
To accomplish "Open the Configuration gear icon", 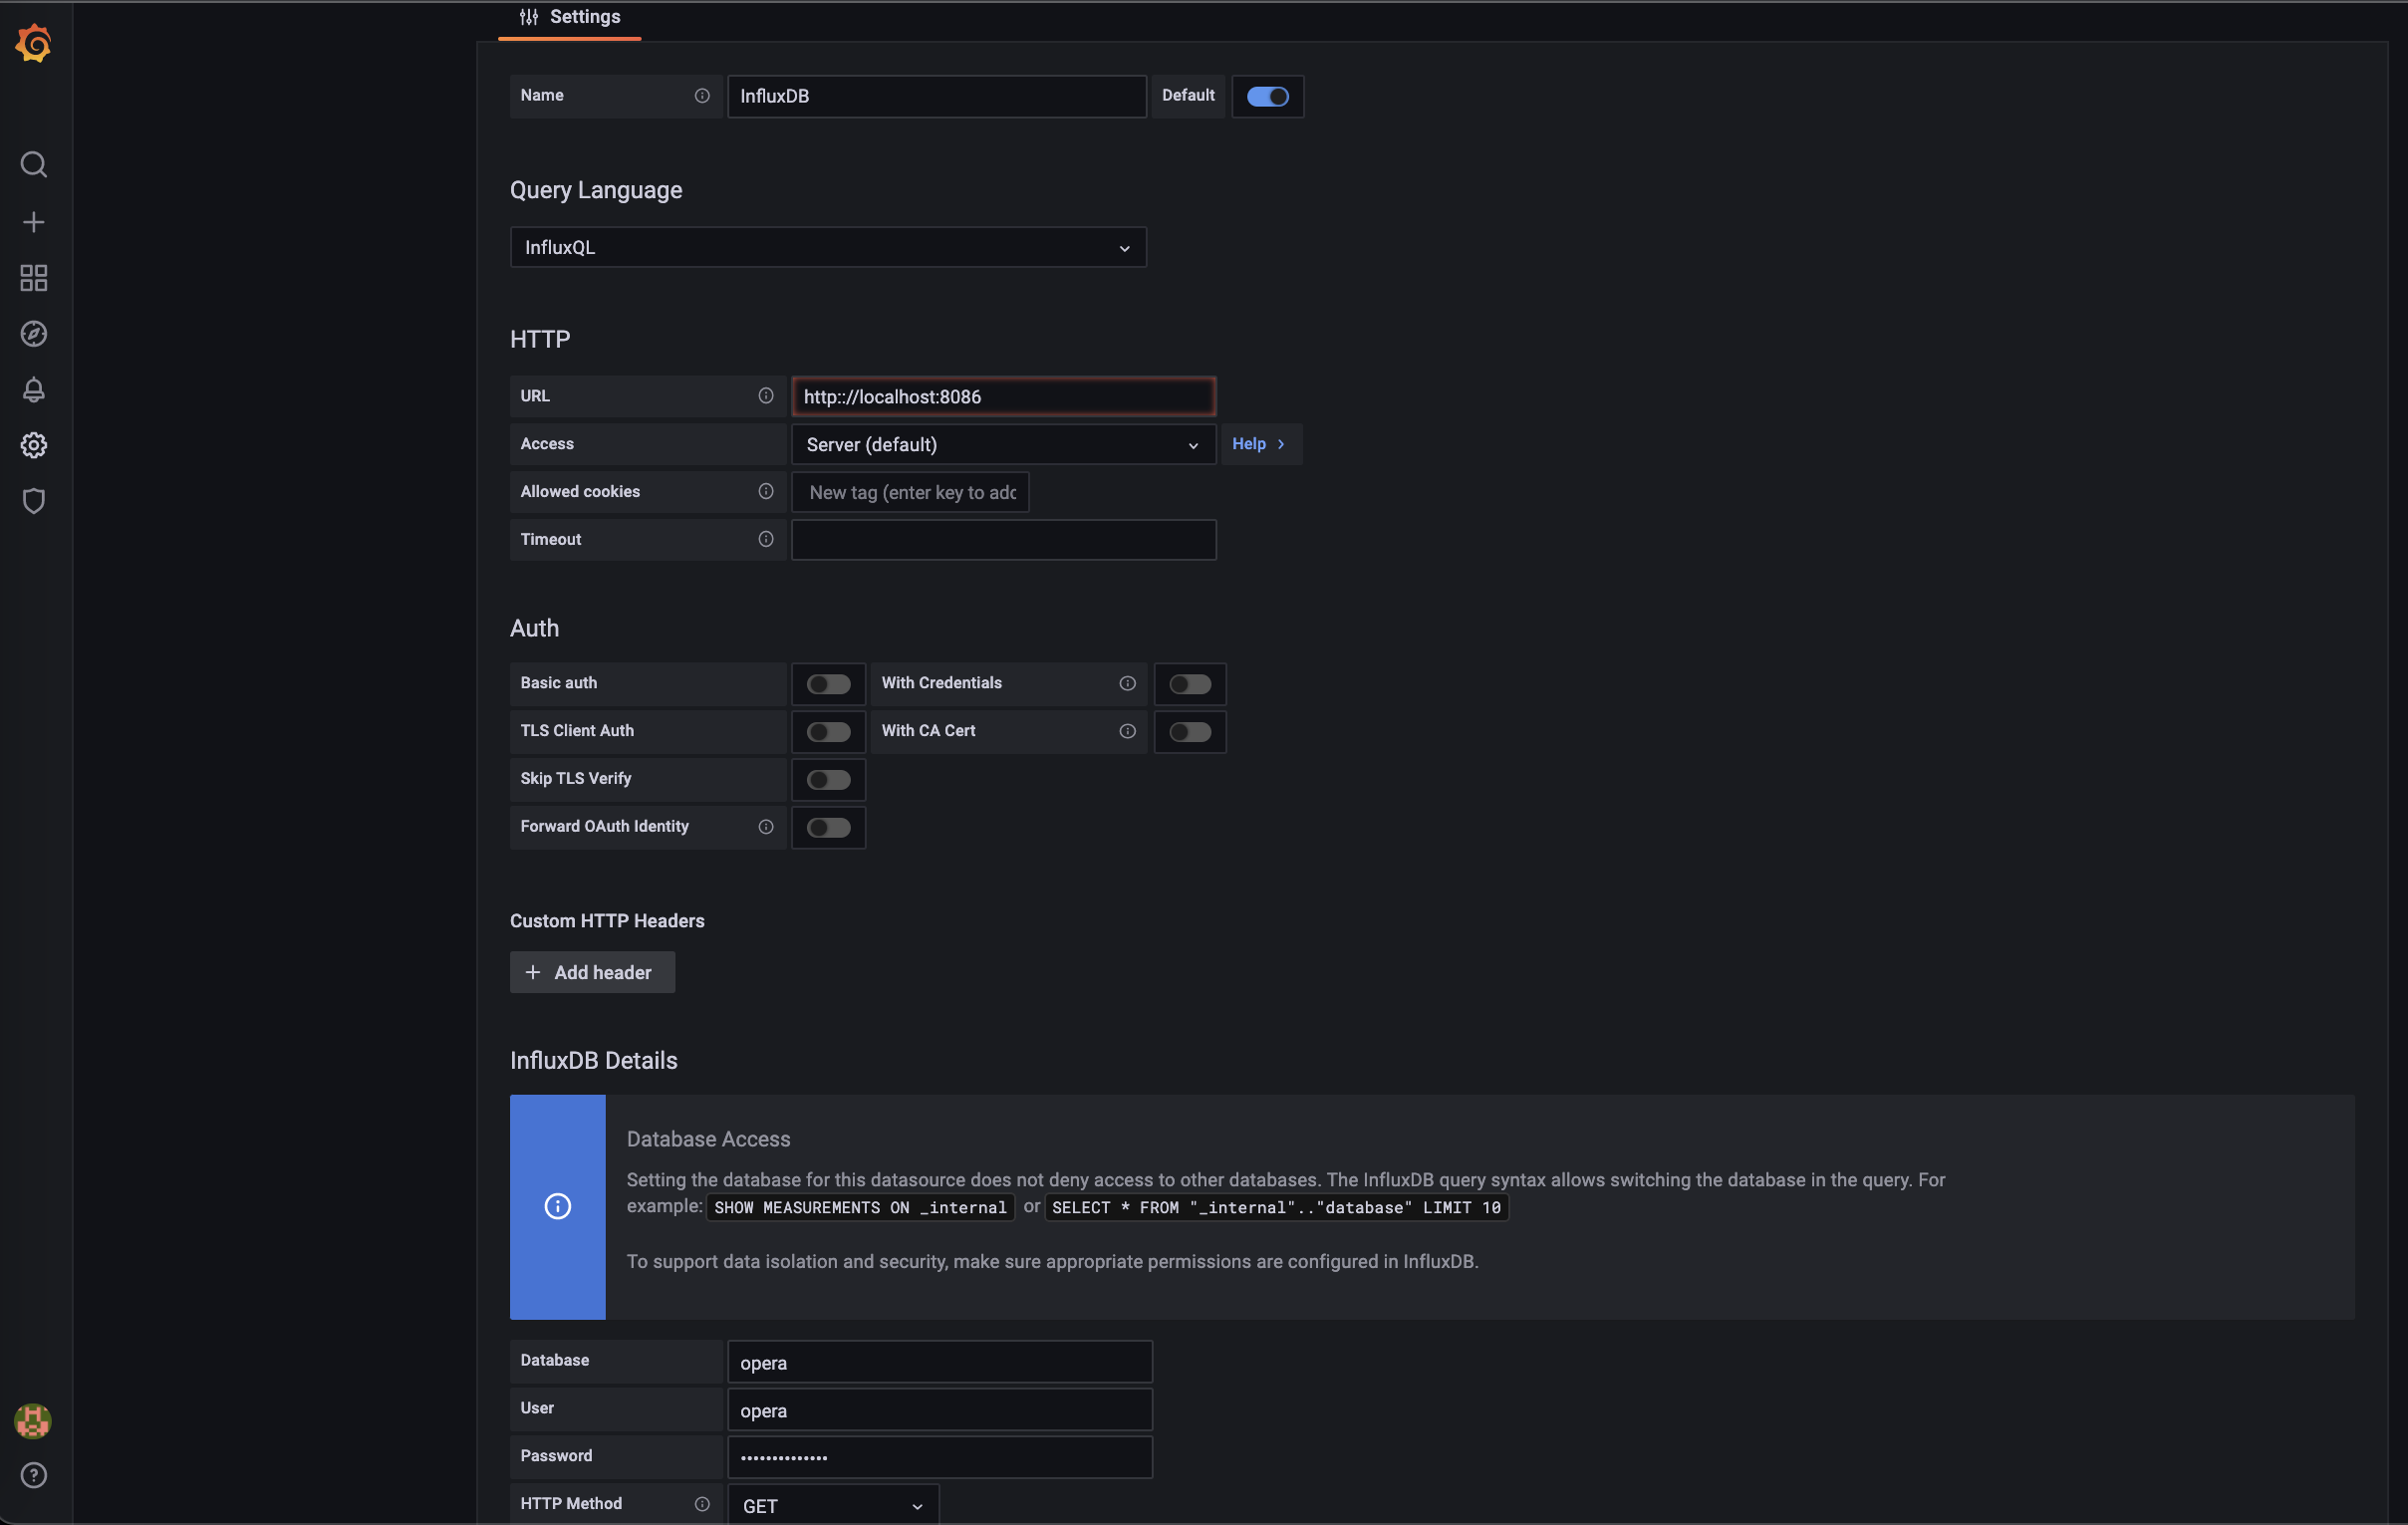I will point(33,445).
